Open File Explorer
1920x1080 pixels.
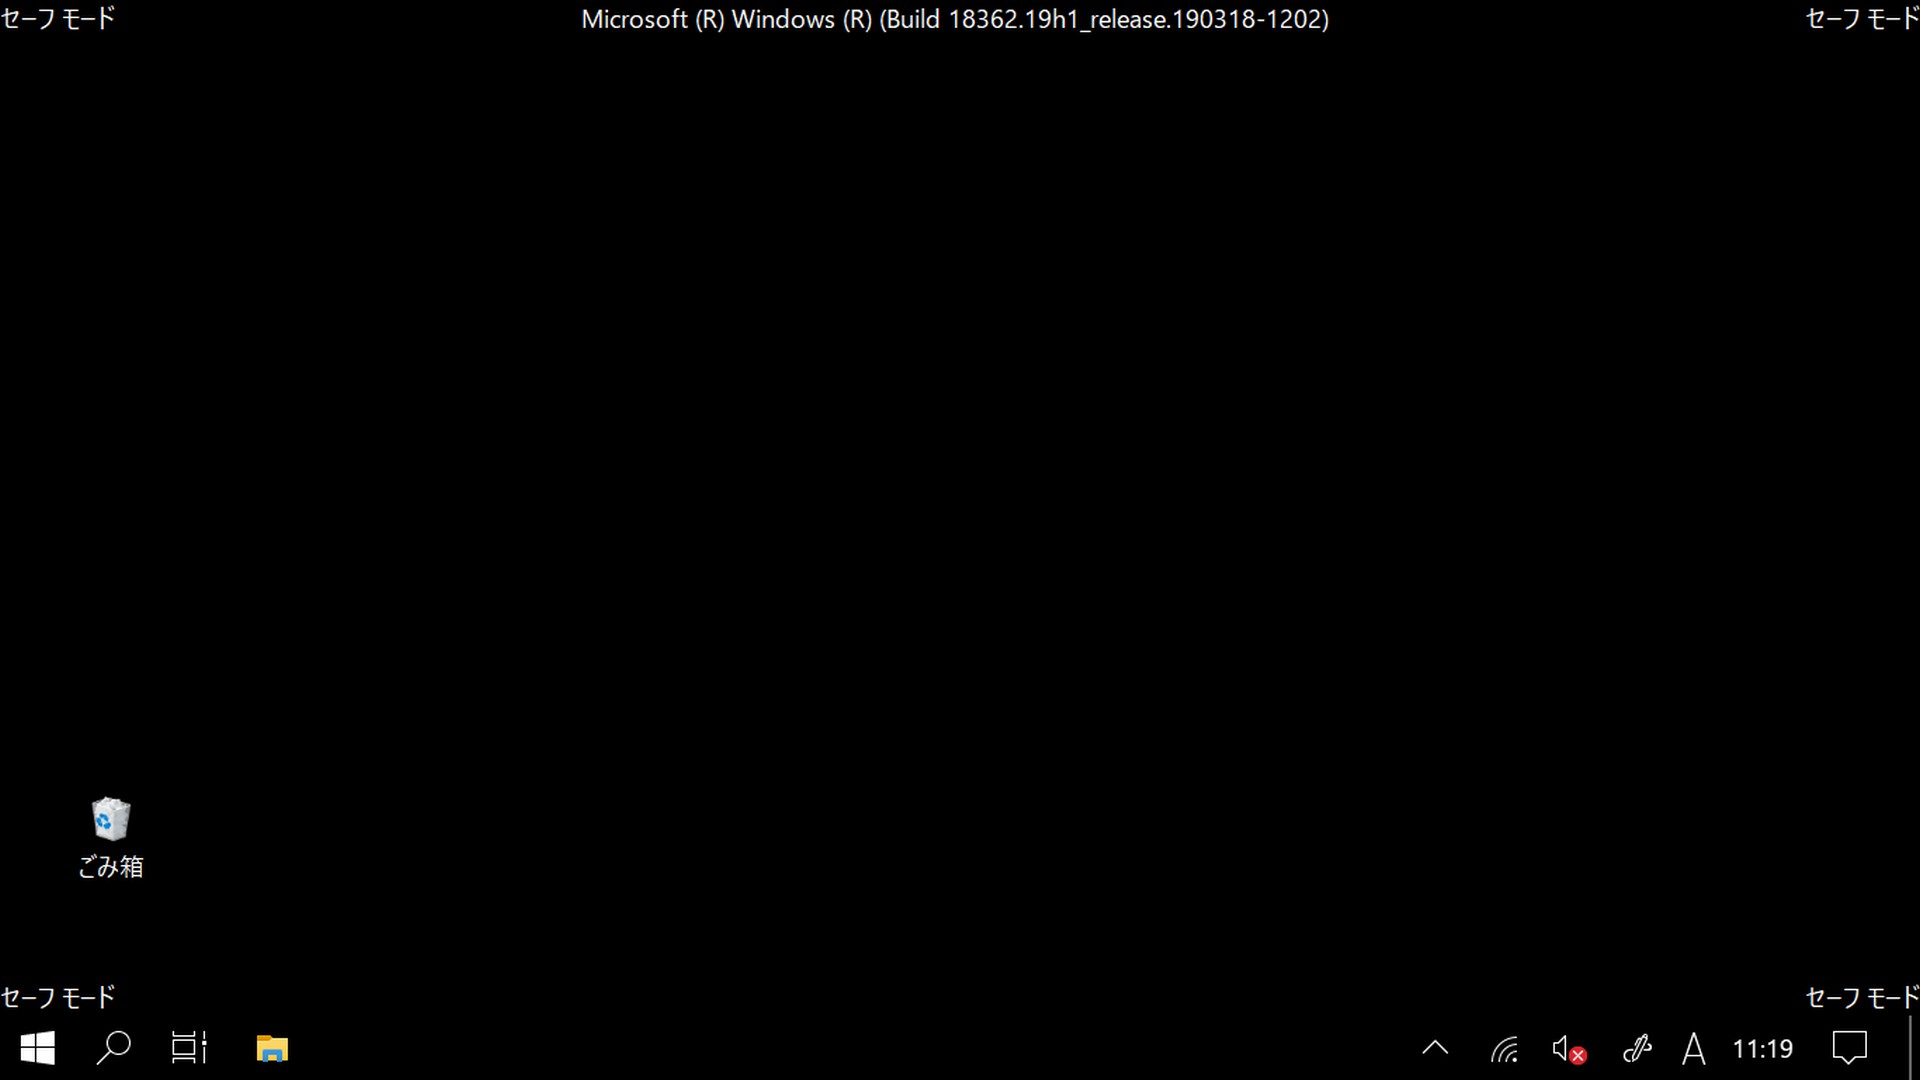click(272, 1048)
